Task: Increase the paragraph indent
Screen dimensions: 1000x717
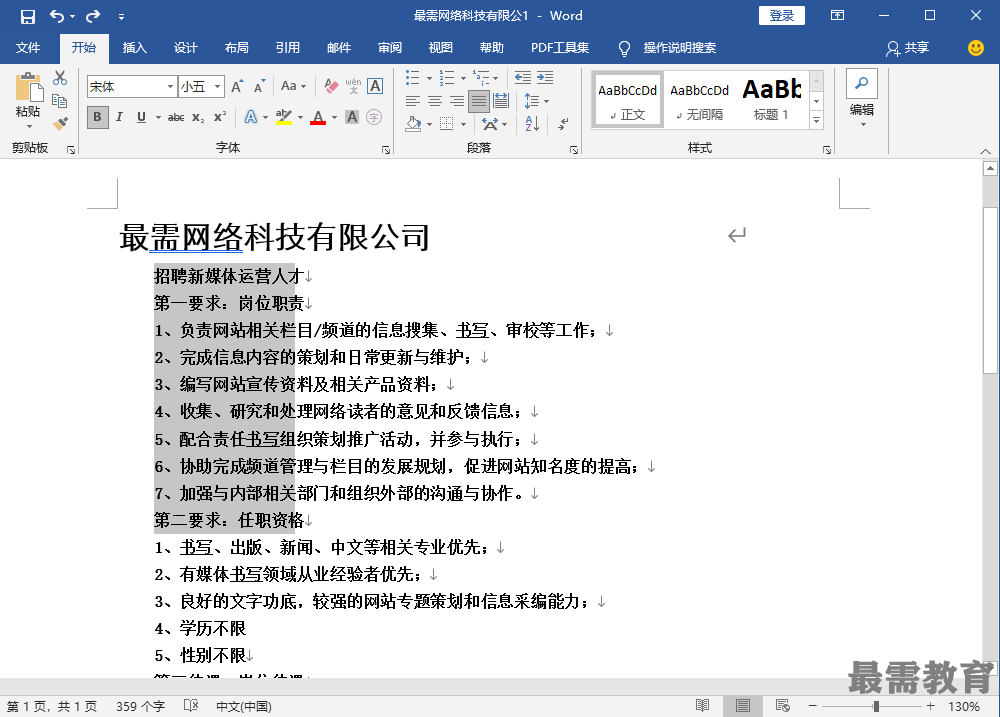Action: click(545, 78)
